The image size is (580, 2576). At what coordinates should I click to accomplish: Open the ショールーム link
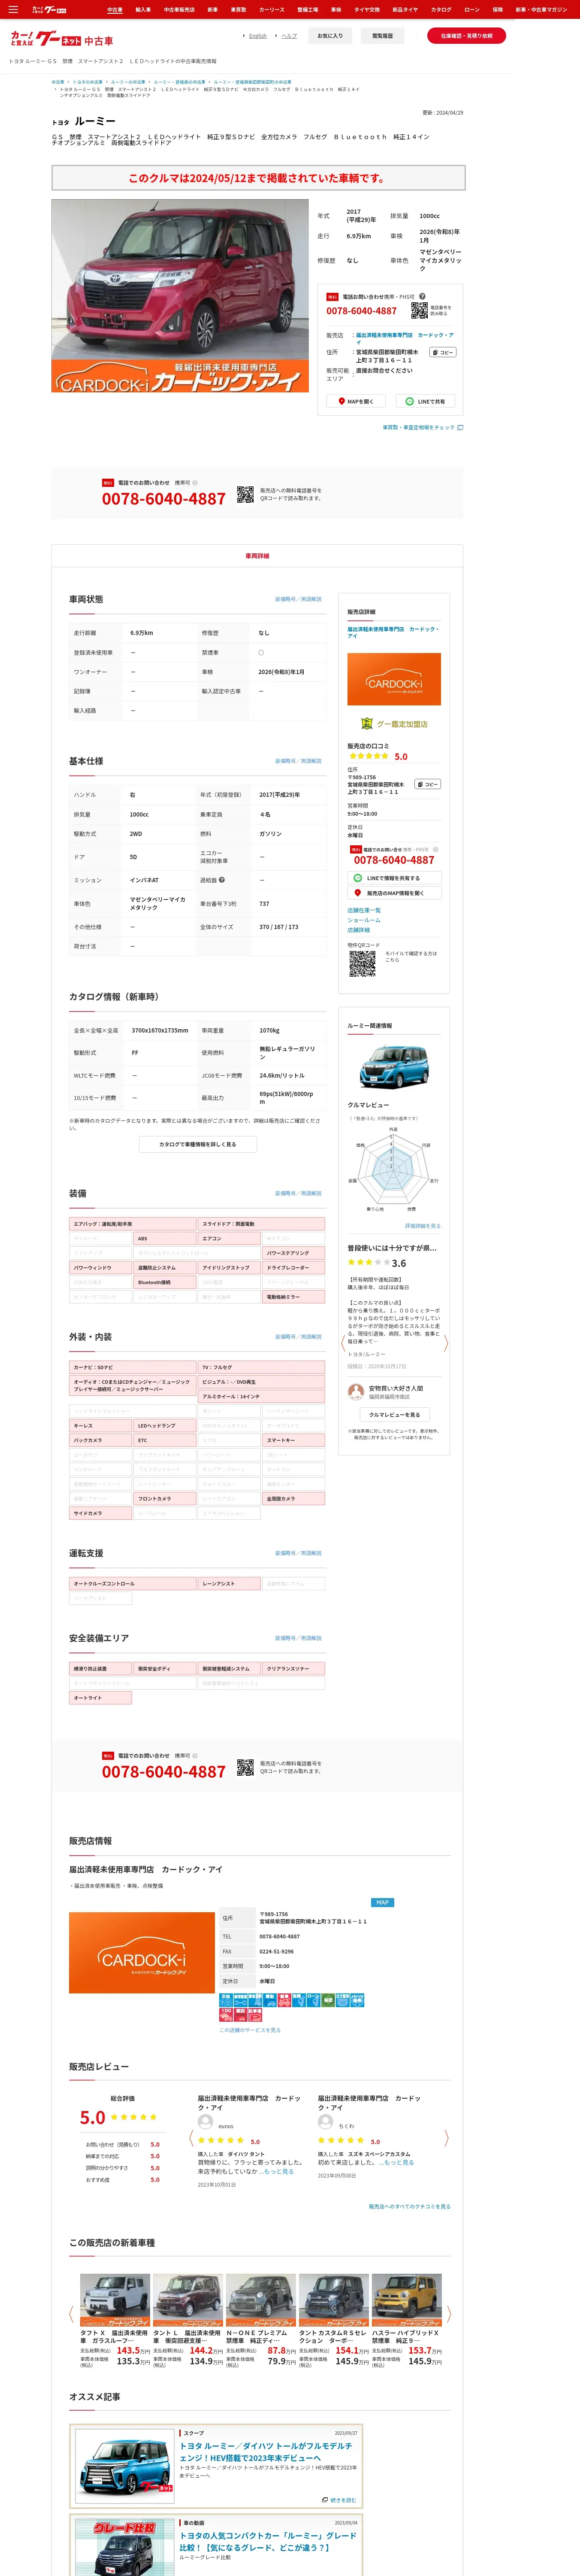[x=364, y=920]
